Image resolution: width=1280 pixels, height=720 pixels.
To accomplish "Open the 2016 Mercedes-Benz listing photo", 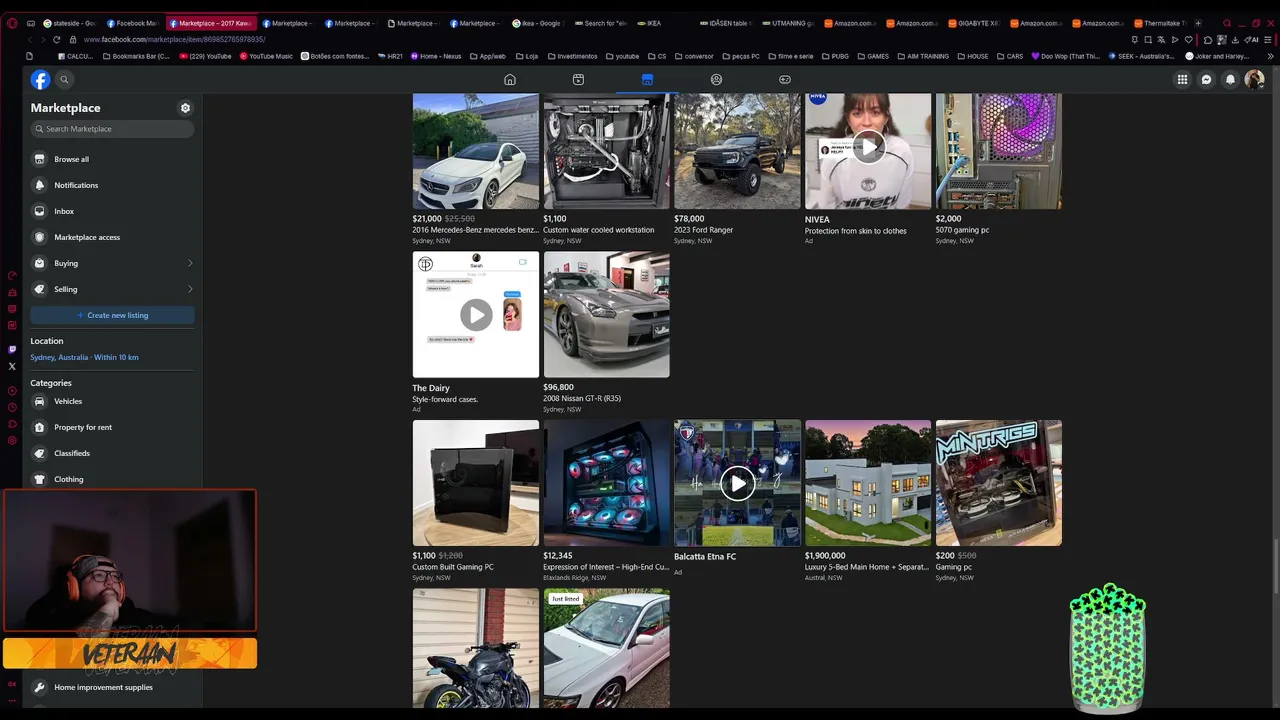I will [476, 151].
